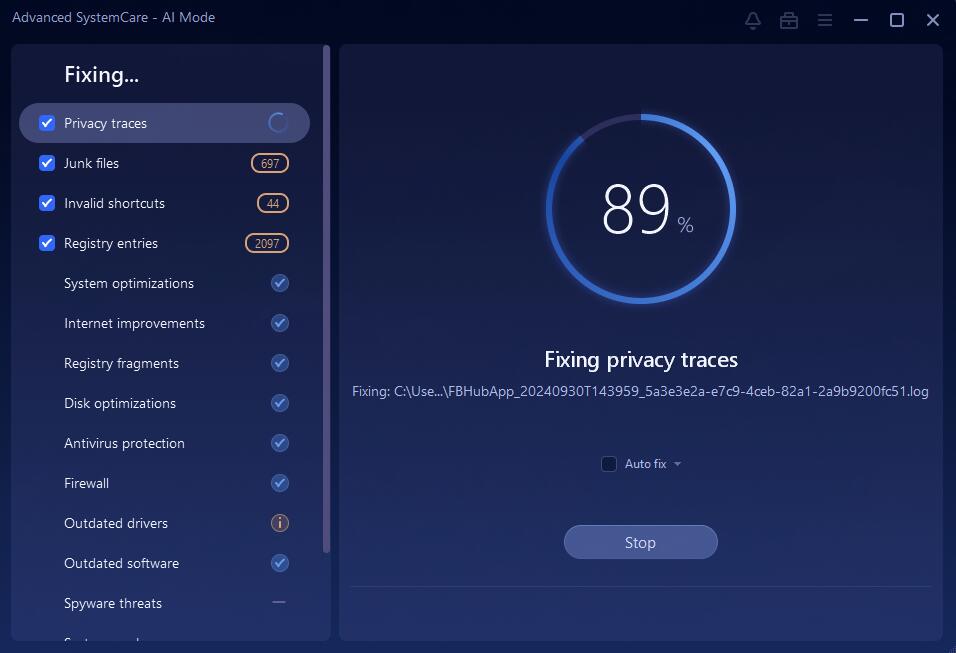956x653 pixels.
Task: Expand the Auto fix dropdown arrow
Action: pos(677,464)
